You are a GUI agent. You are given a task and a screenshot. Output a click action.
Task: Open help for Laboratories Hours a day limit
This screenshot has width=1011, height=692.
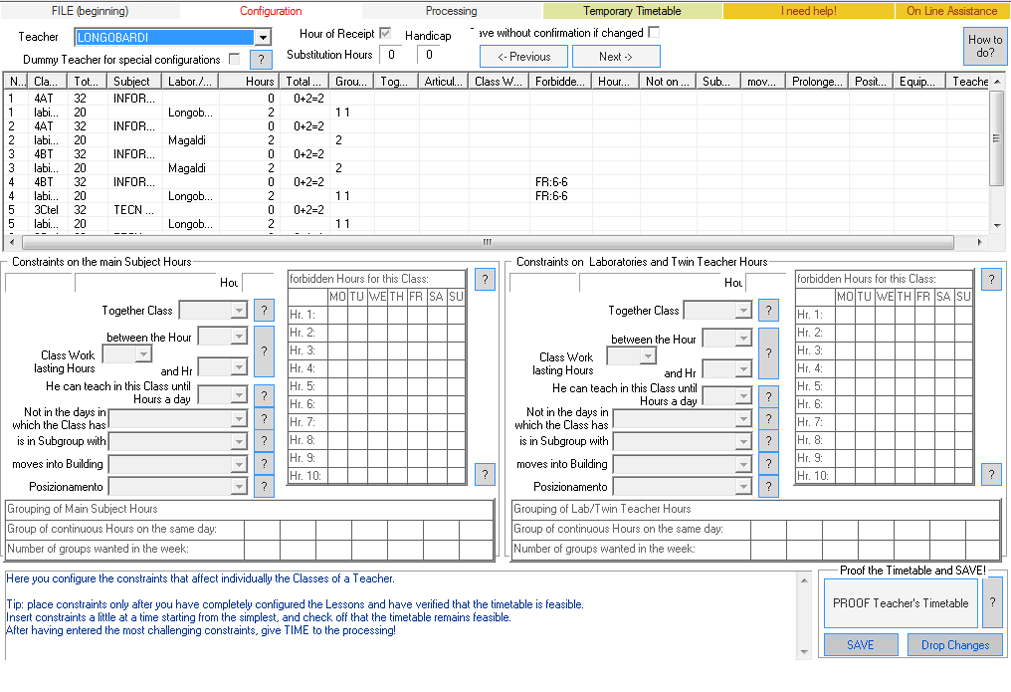[x=768, y=396]
